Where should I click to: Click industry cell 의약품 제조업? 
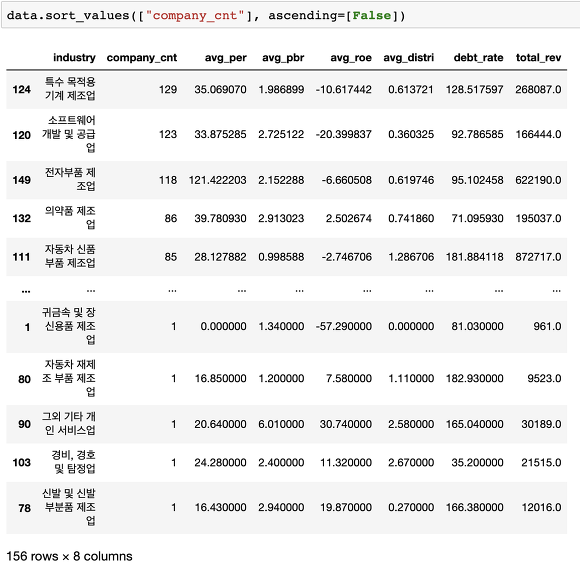tap(70, 218)
